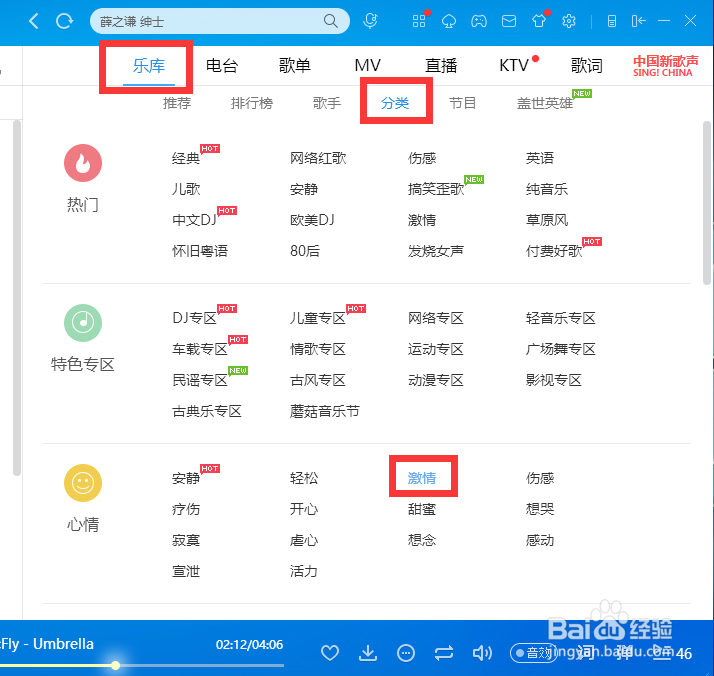
Task: Open the 纯音乐 category
Action: pyautogui.click(x=546, y=189)
